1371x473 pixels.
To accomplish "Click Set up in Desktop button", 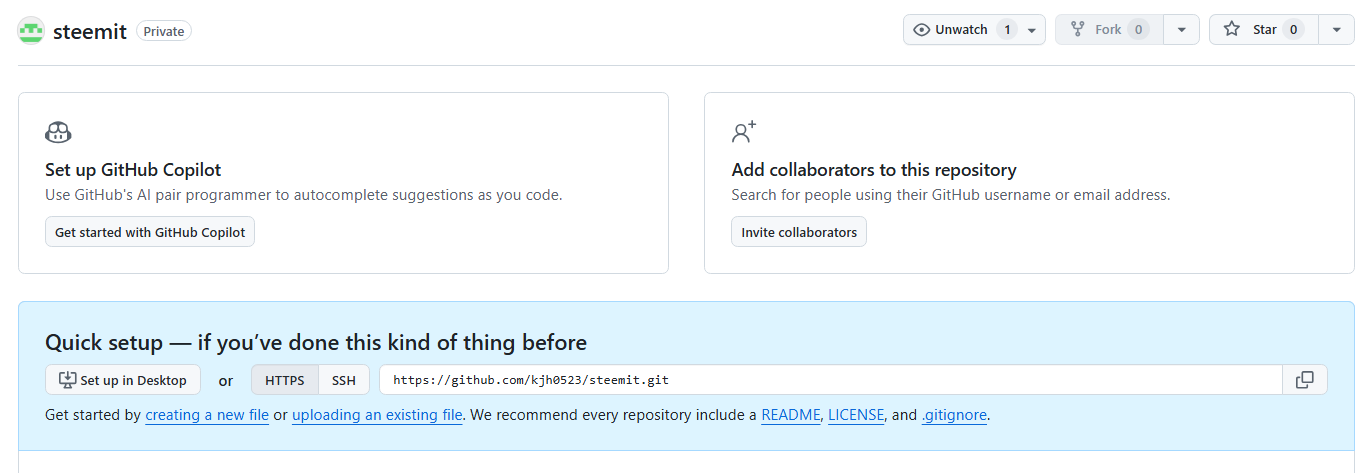I will (123, 380).
